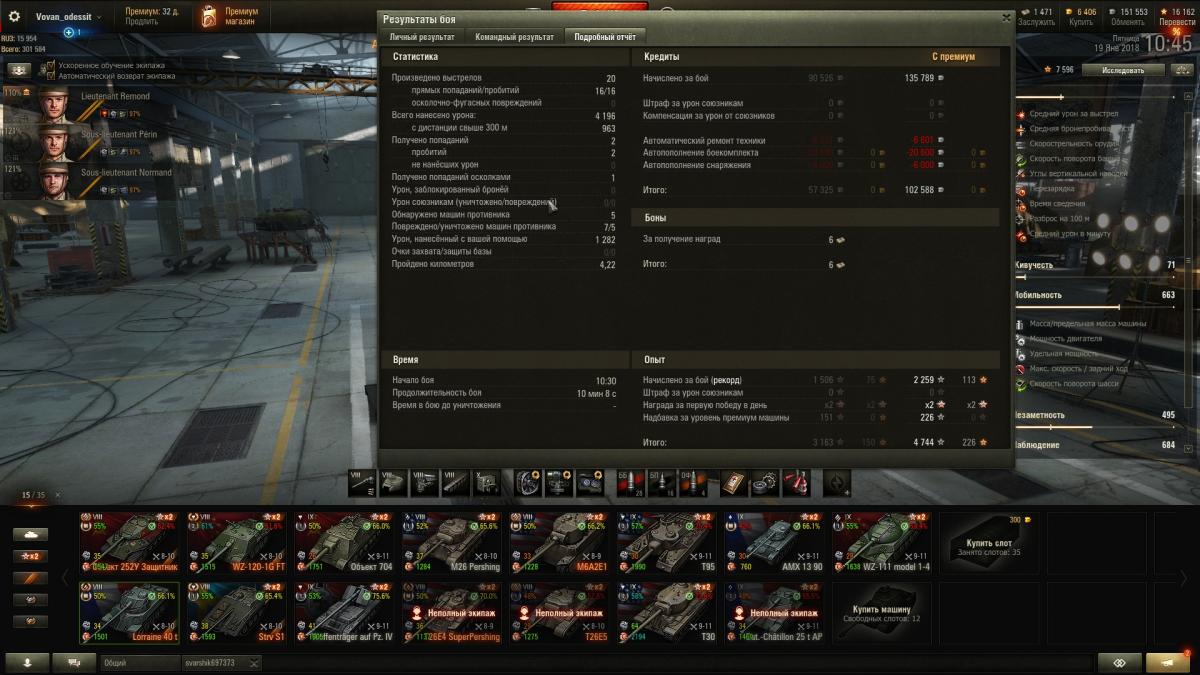
Task: Toggle the x2 bonus carousel filter
Action: pos(30,556)
